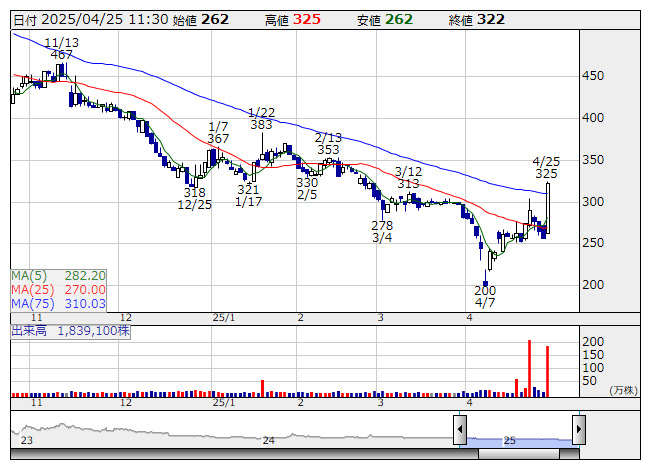Click the 3/12 313 annotation

[x=408, y=177]
